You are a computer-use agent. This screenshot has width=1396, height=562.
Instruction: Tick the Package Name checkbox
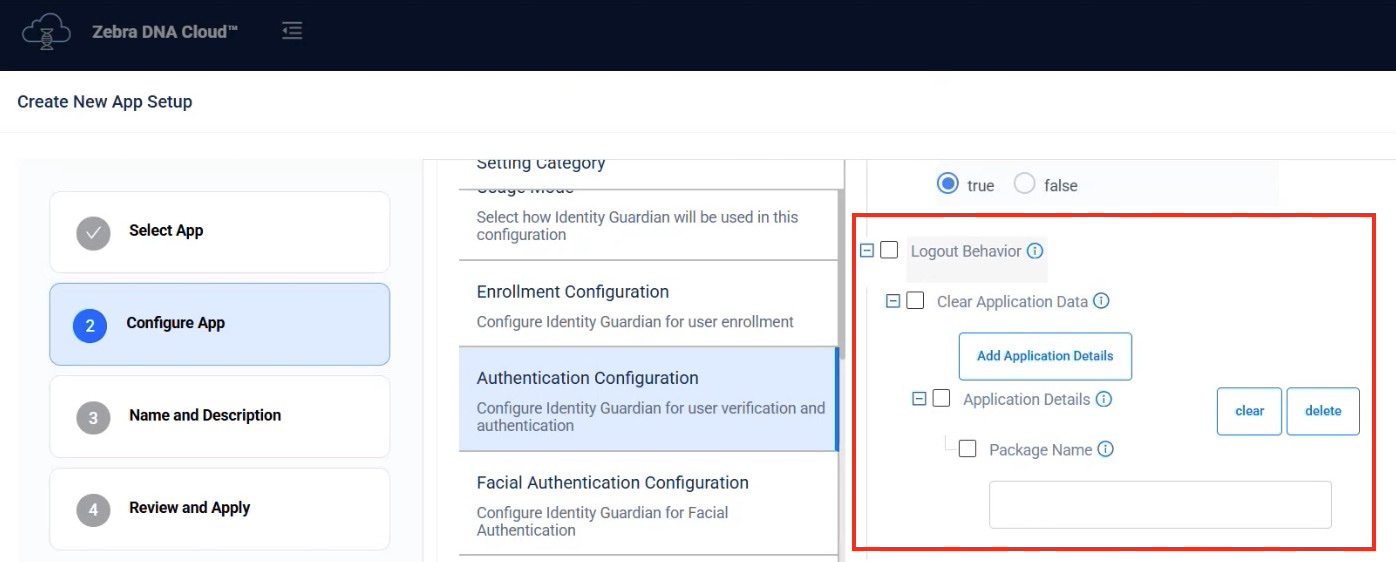pos(967,449)
